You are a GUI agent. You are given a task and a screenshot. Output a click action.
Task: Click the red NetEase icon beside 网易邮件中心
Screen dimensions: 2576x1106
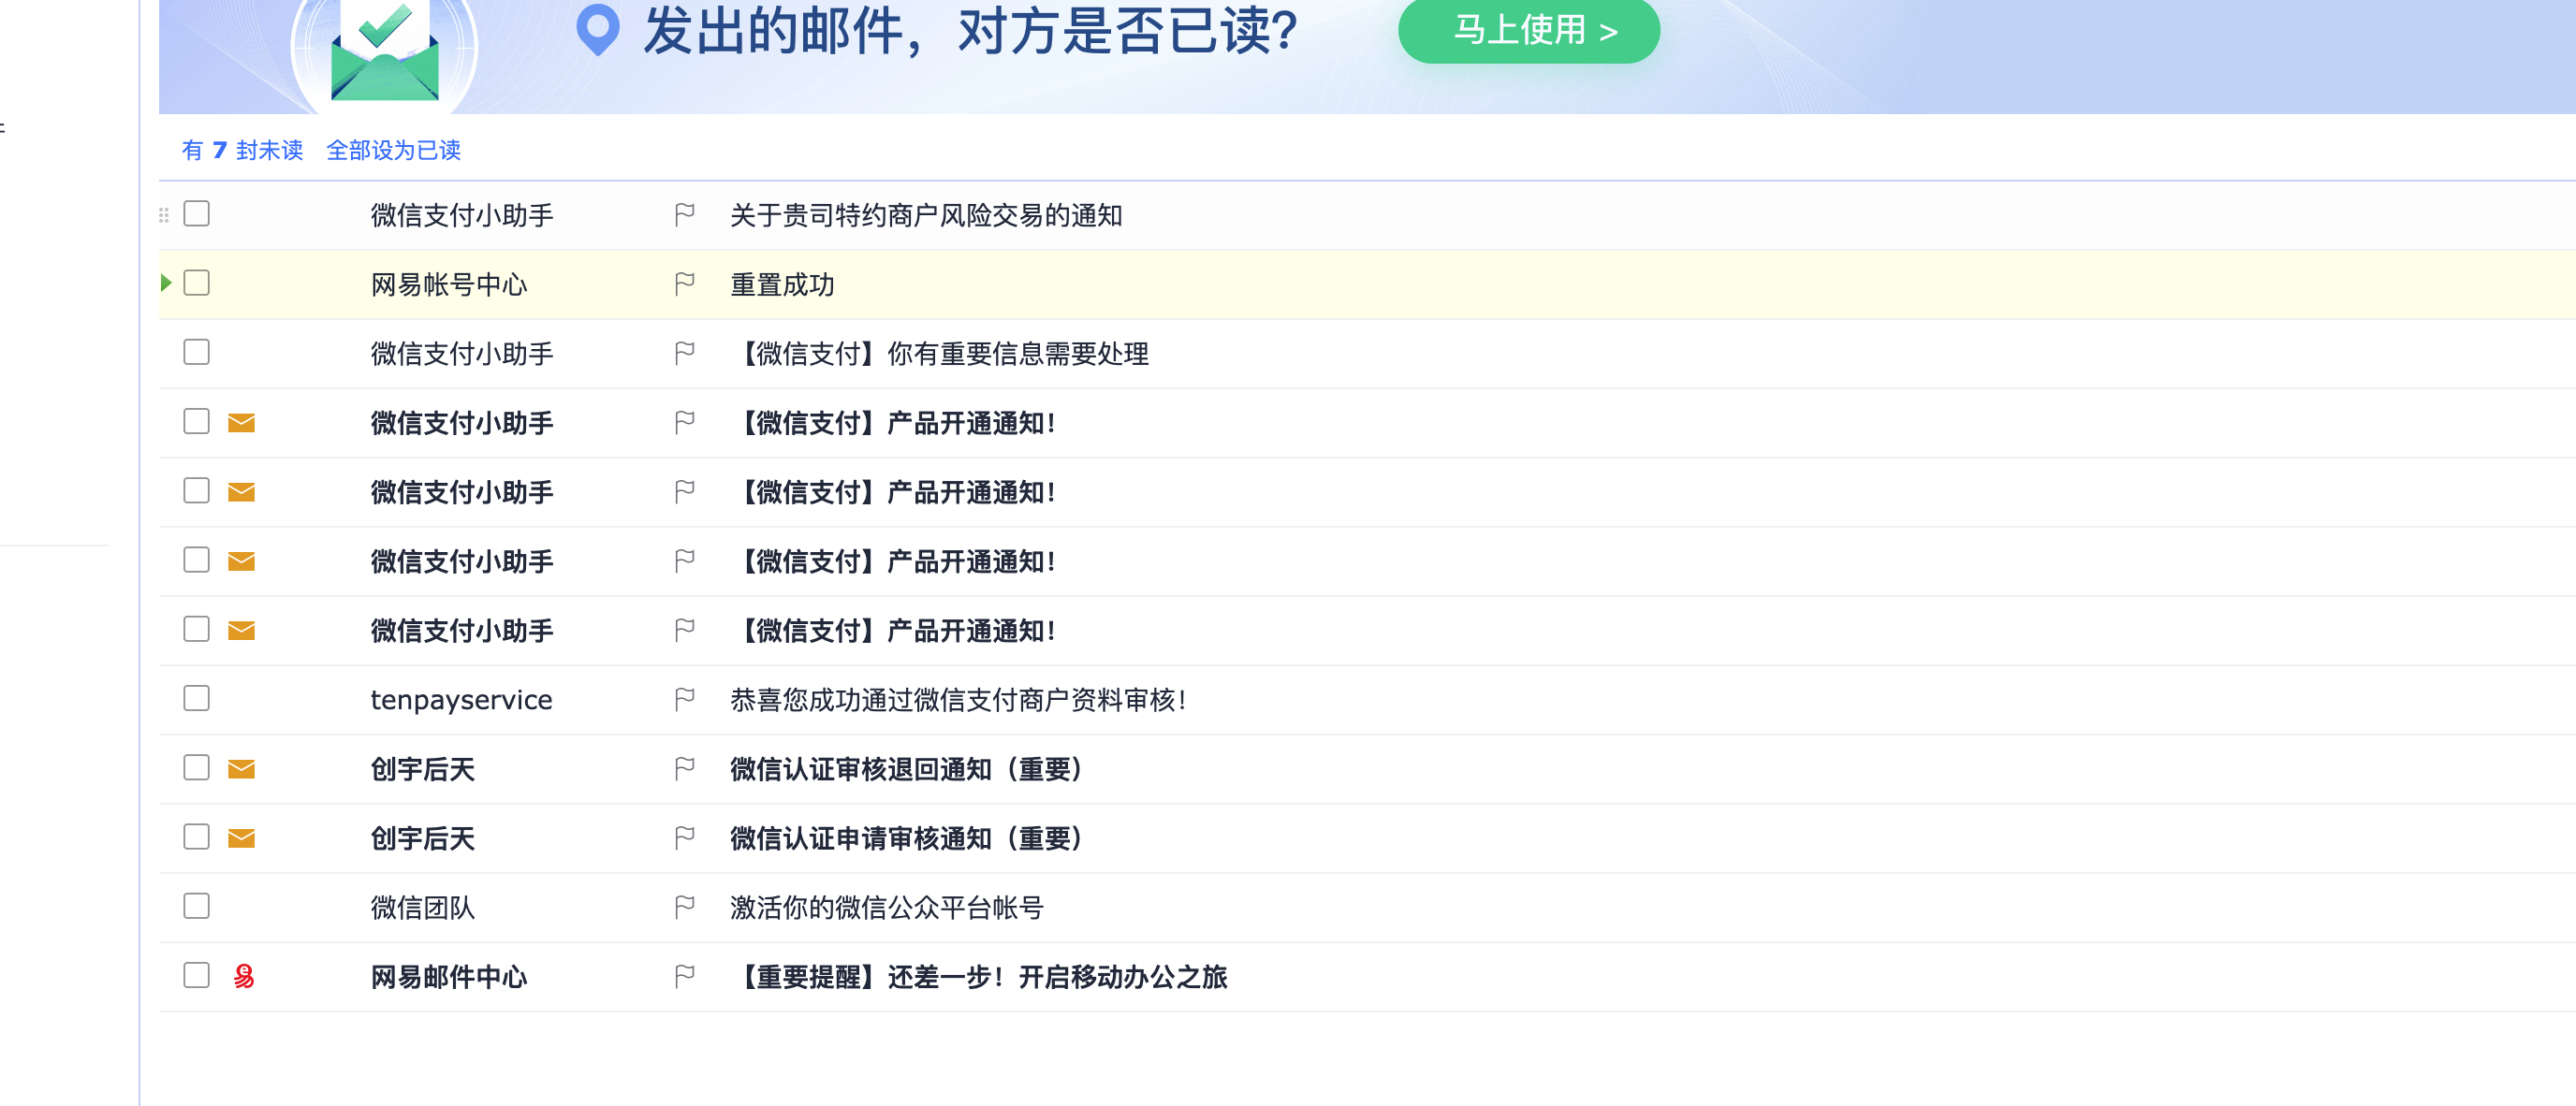click(243, 976)
